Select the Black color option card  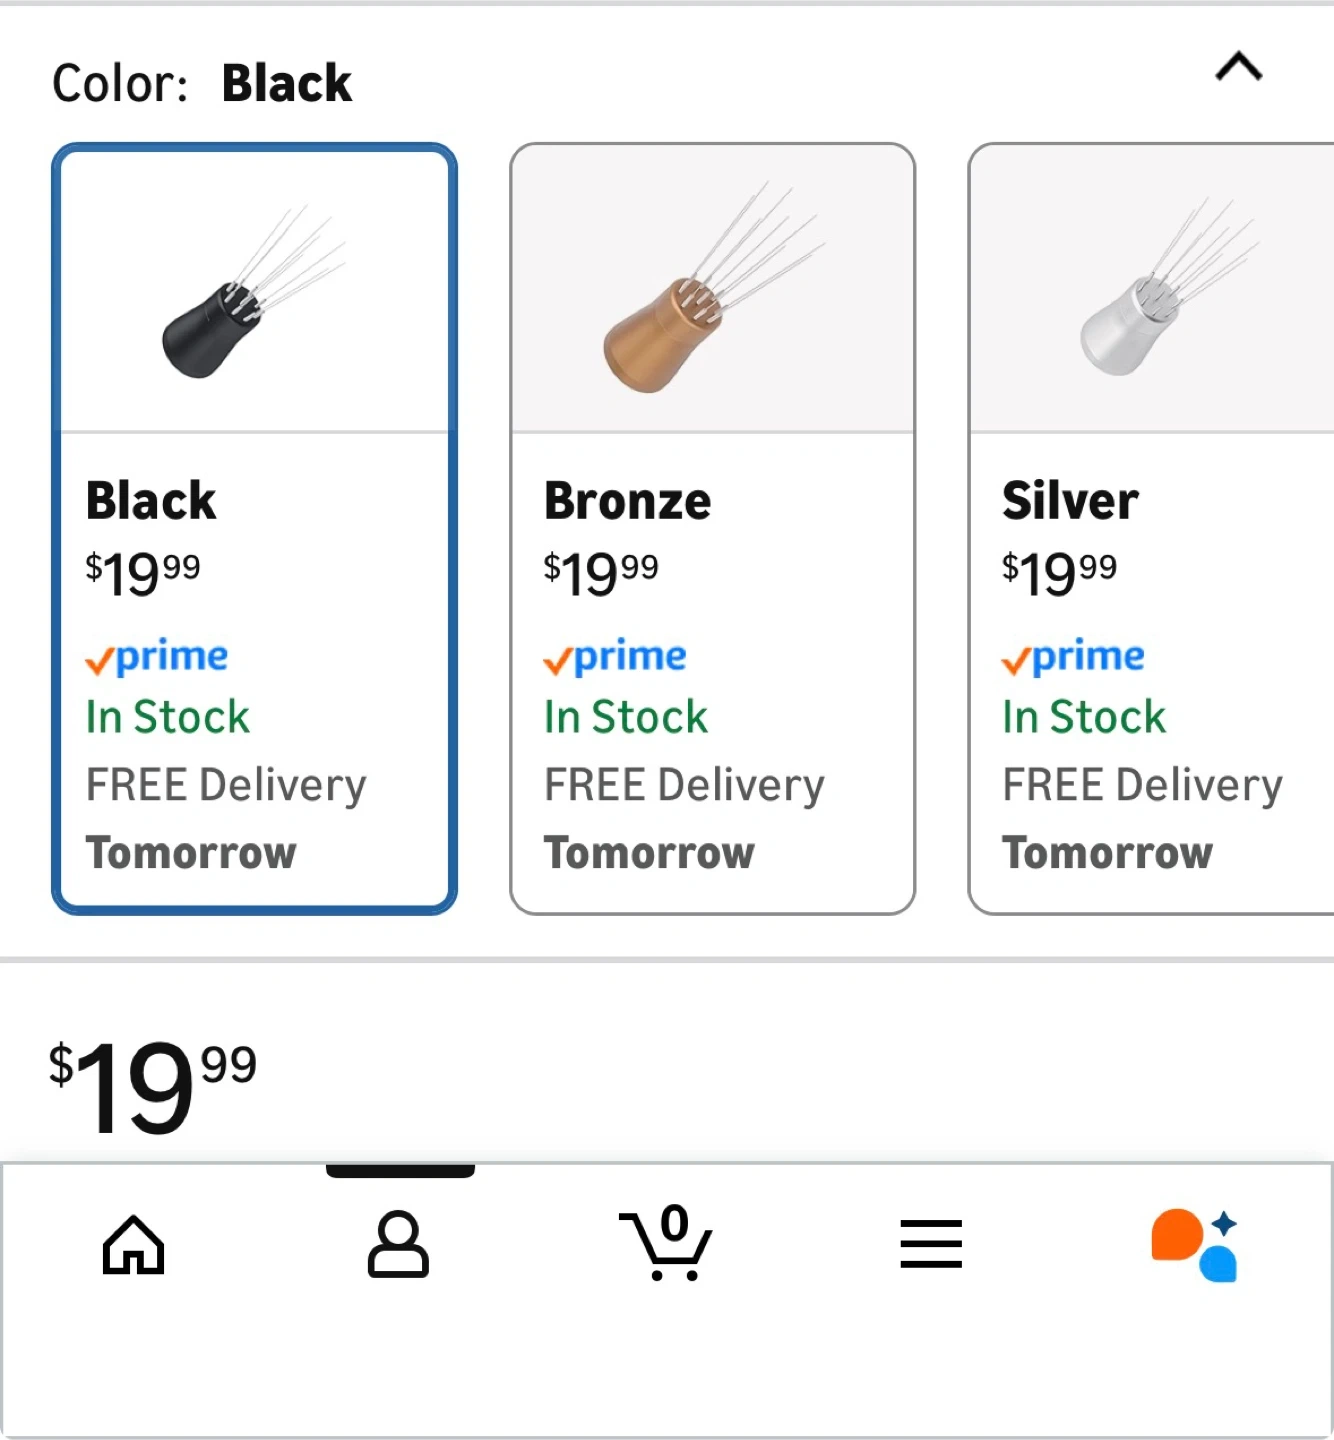(x=254, y=528)
